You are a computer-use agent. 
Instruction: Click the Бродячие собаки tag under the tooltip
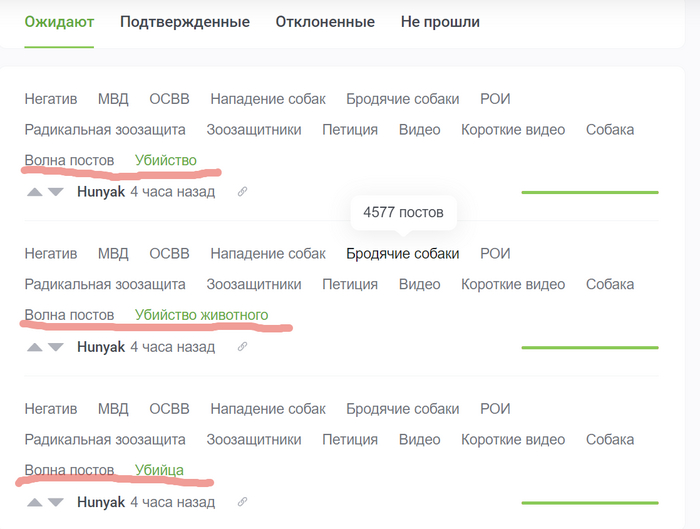pyautogui.click(x=403, y=254)
